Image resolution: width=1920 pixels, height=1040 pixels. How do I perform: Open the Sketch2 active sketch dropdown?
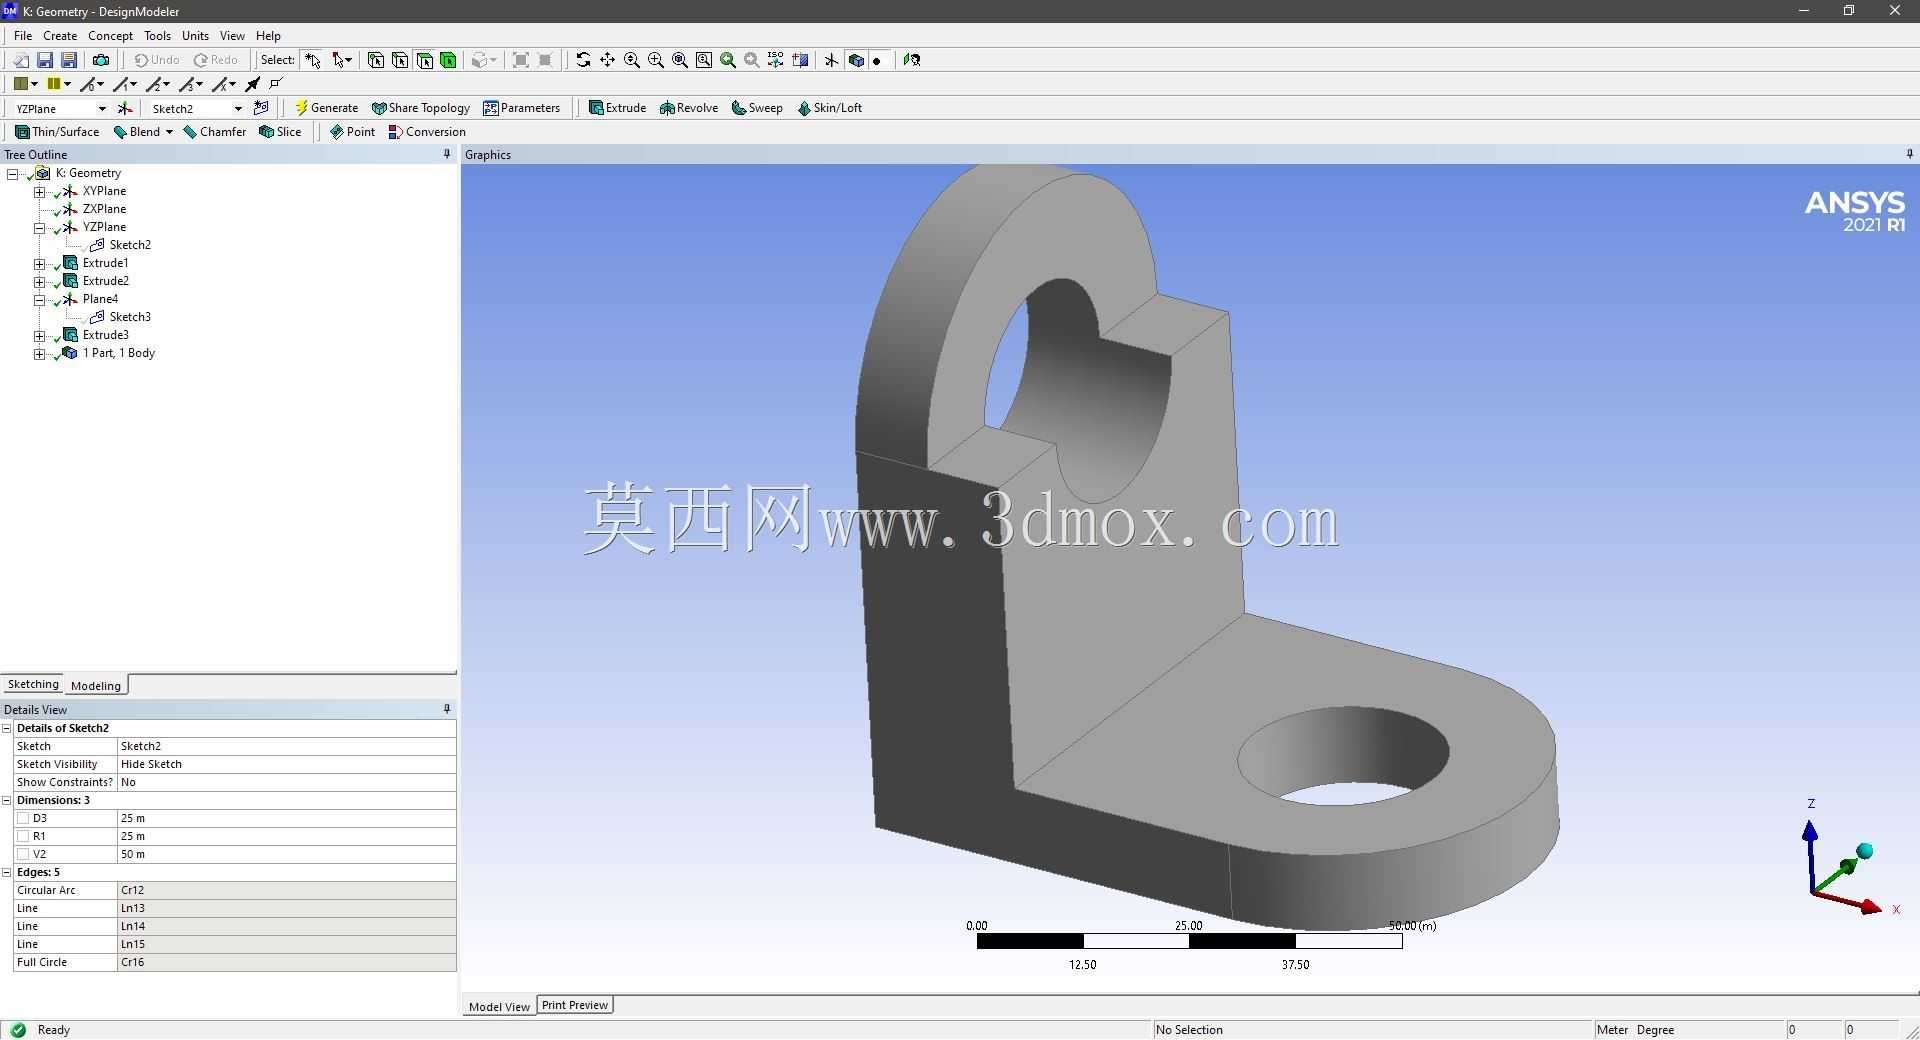coord(238,108)
